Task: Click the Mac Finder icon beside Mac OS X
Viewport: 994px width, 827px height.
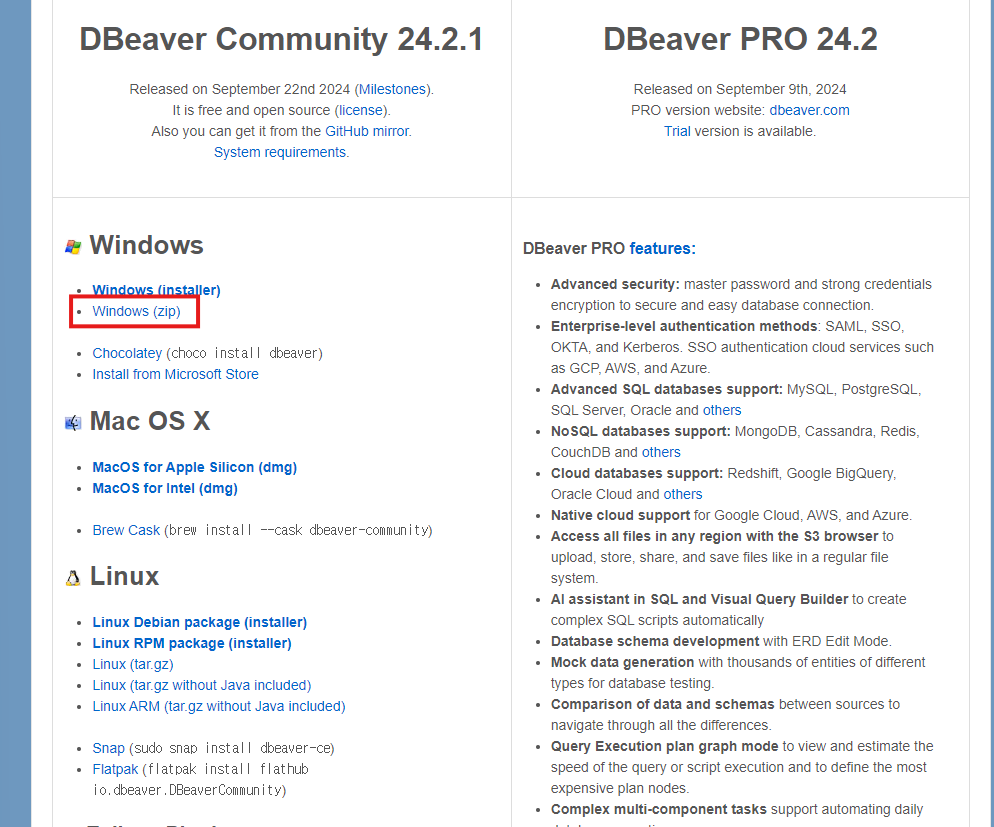Action: pos(73,423)
